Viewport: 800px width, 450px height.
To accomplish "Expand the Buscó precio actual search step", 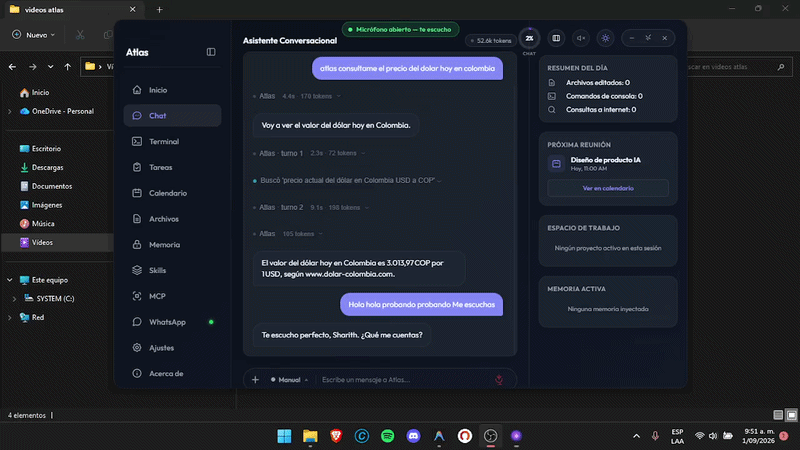I will point(347,180).
